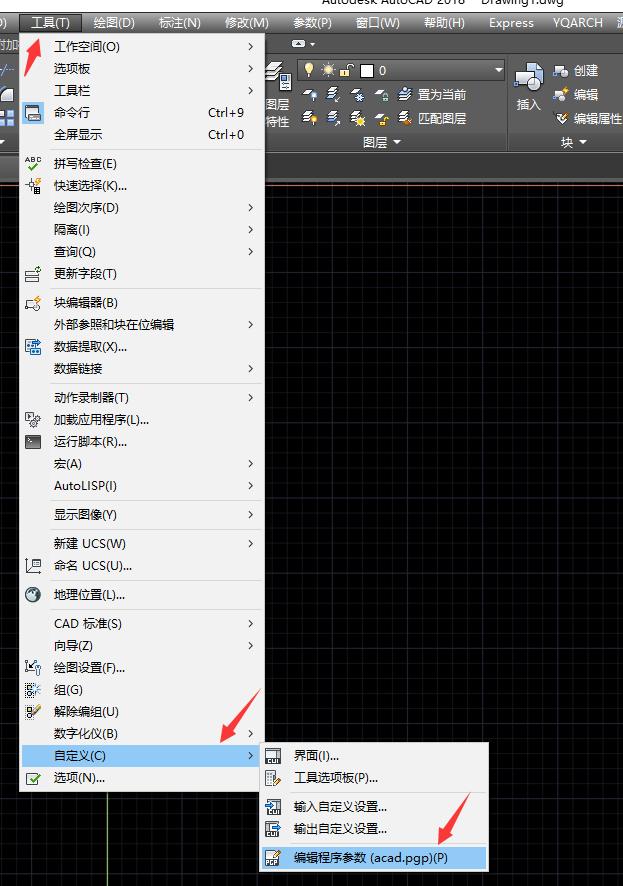Click the turn all layers on icon
Viewport: 623px width, 886px height.
tap(310, 118)
